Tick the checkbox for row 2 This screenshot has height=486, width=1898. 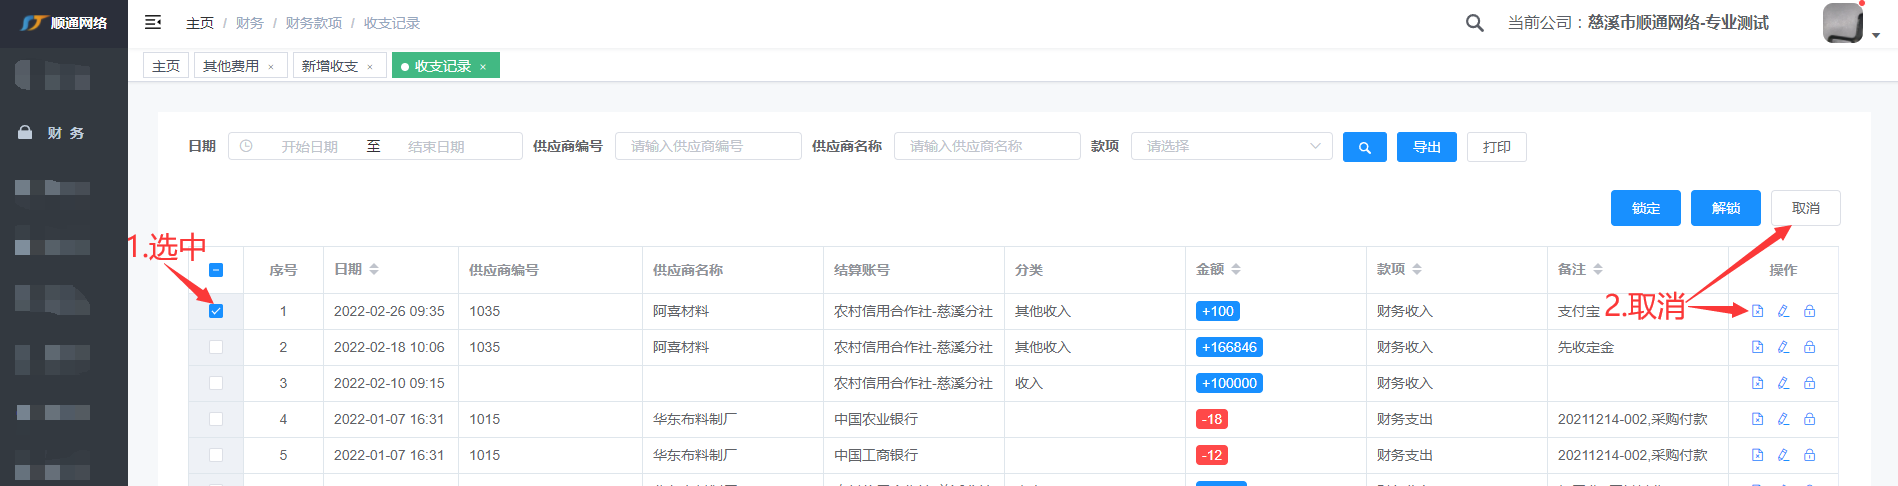click(x=216, y=347)
